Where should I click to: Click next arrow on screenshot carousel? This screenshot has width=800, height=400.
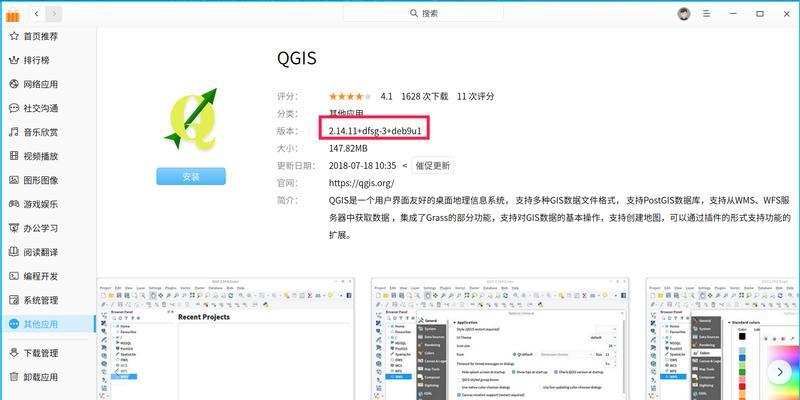(780, 372)
